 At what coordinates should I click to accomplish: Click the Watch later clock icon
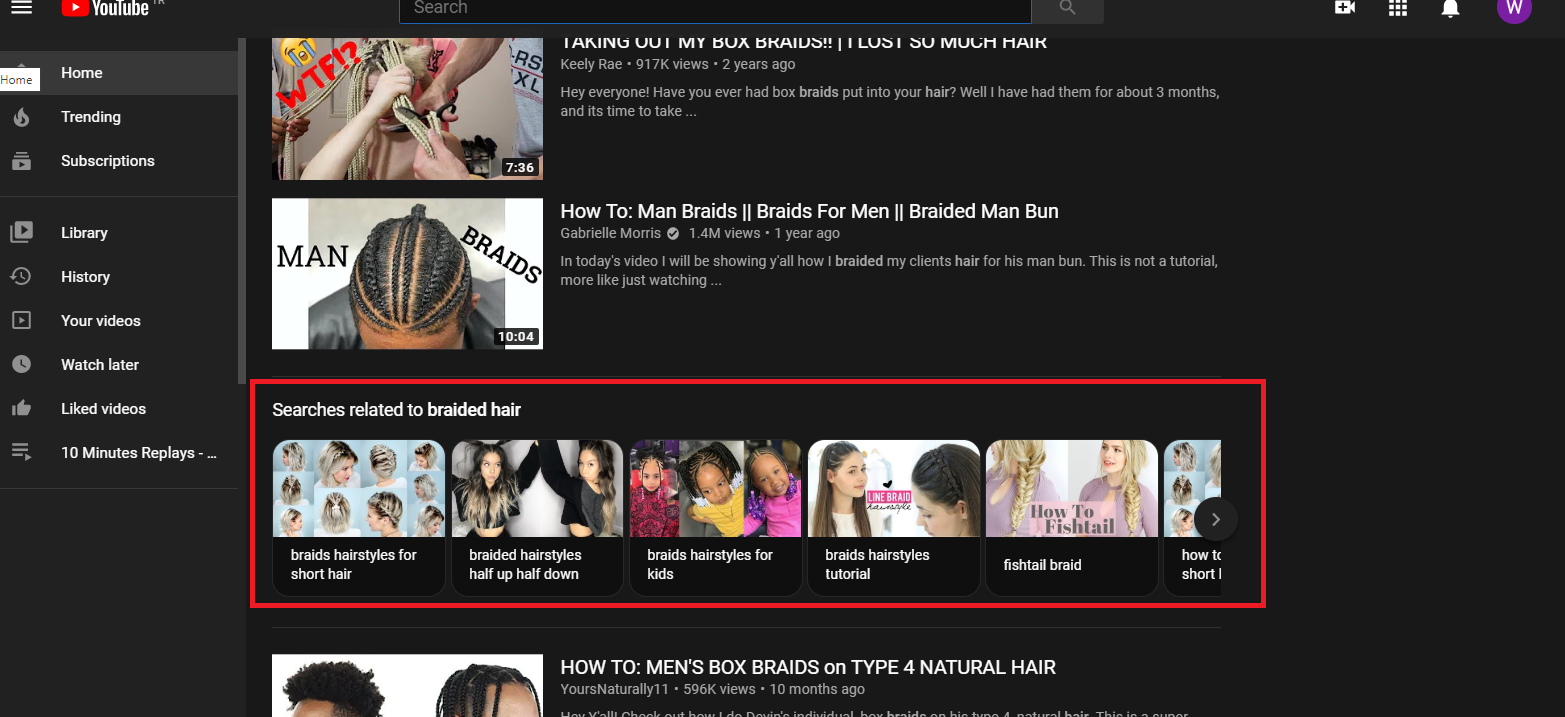(x=21, y=365)
